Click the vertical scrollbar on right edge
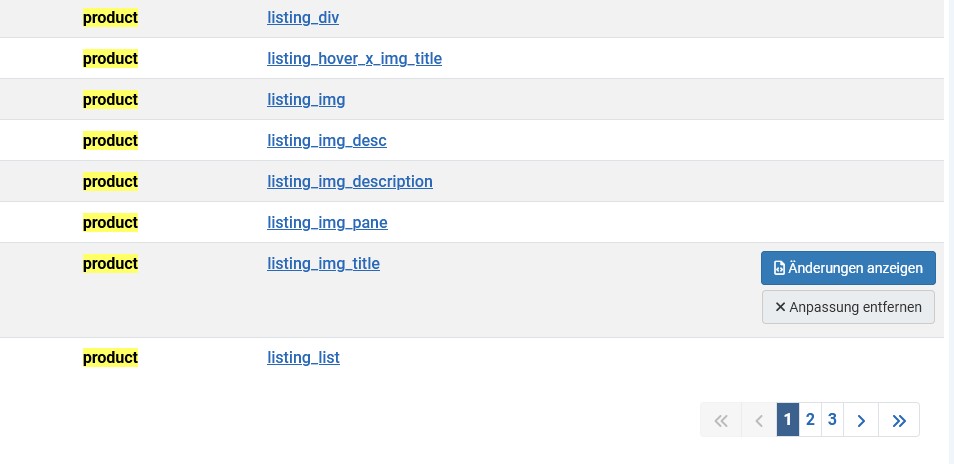The image size is (954, 464). pyautogui.click(x=949, y=232)
